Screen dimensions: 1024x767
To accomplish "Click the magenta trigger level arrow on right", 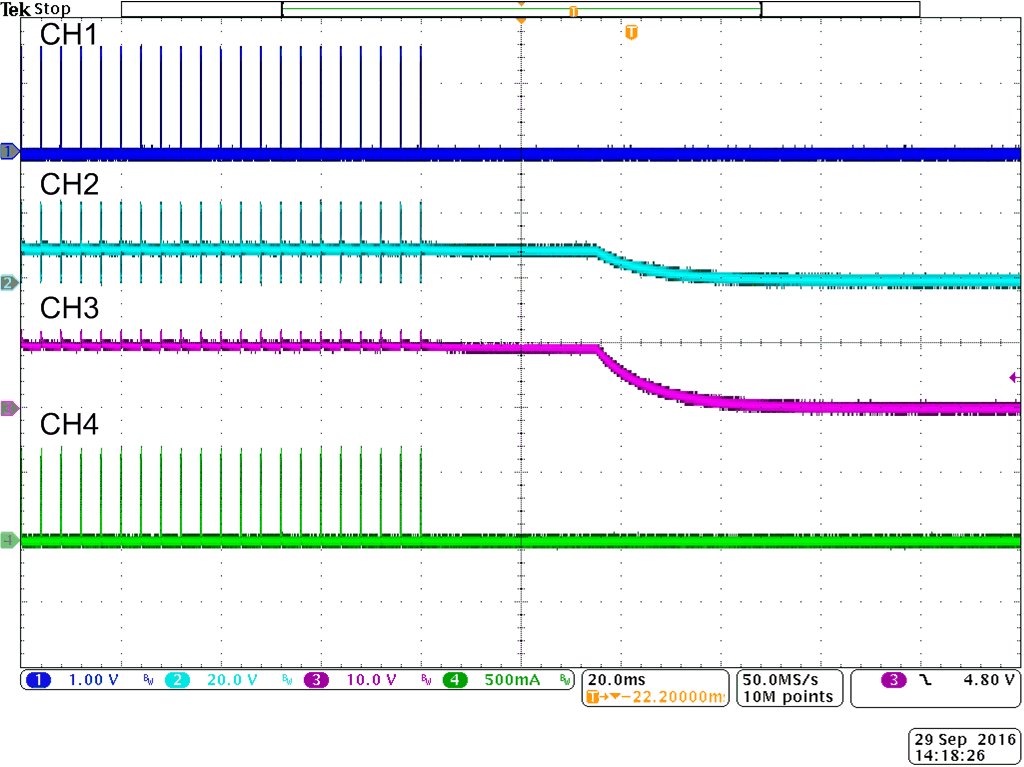I will tap(1013, 376).
